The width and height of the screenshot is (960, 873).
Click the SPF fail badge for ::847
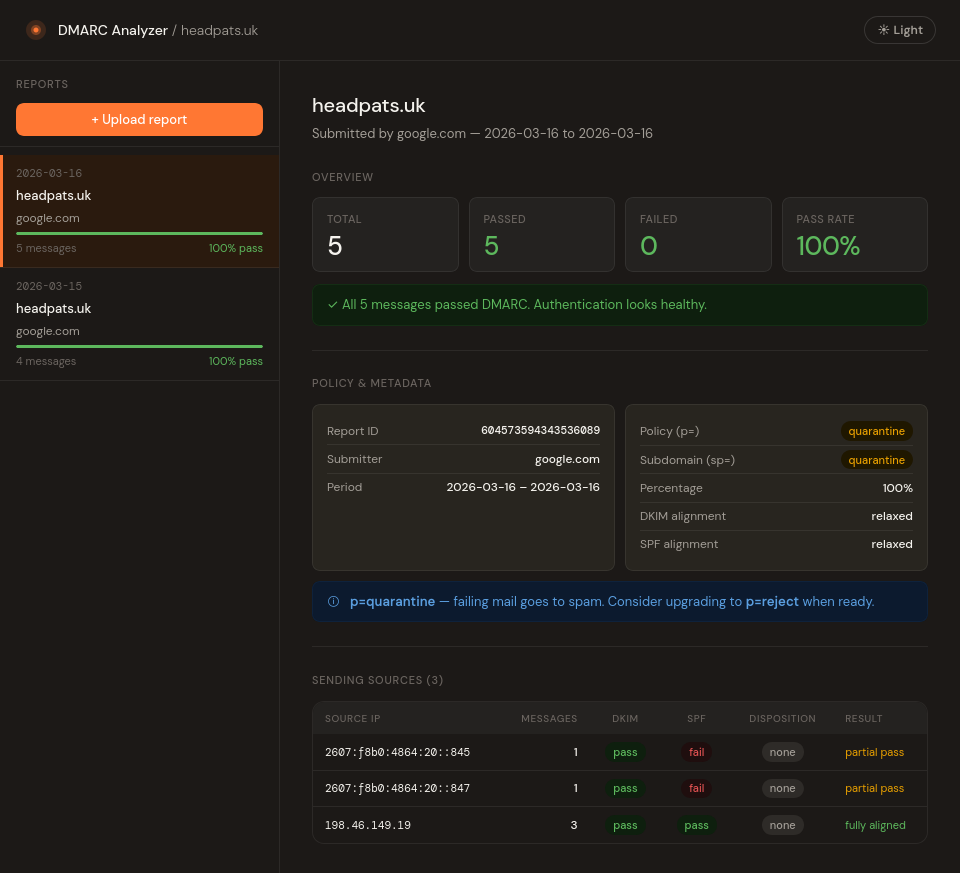coord(696,788)
